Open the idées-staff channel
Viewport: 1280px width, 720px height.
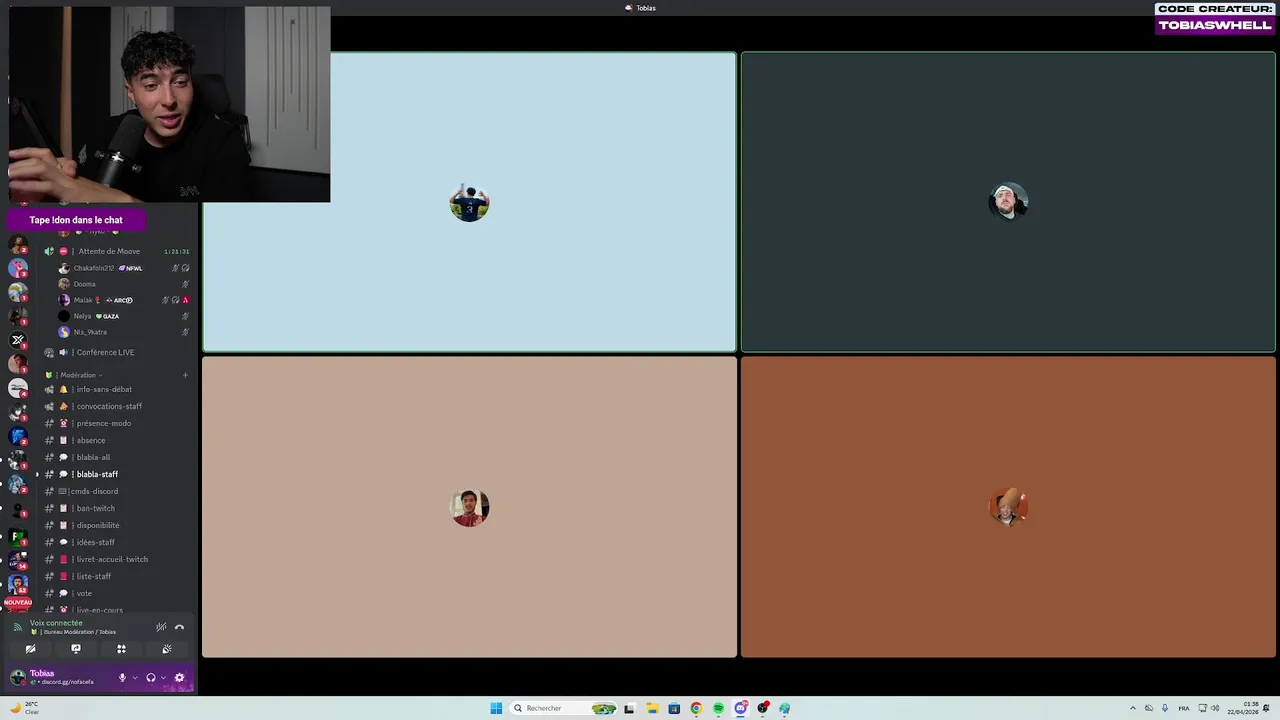(x=116, y=542)
